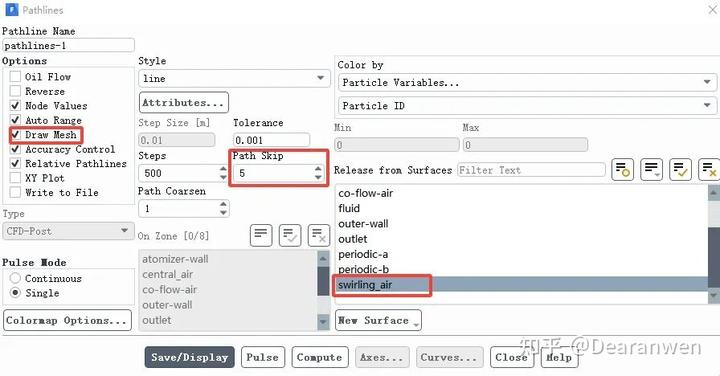Viewport: 720px width, 376px height.
Task: Decrease Path Coarsen with down arrow
Action: click(x=223, y=213)
